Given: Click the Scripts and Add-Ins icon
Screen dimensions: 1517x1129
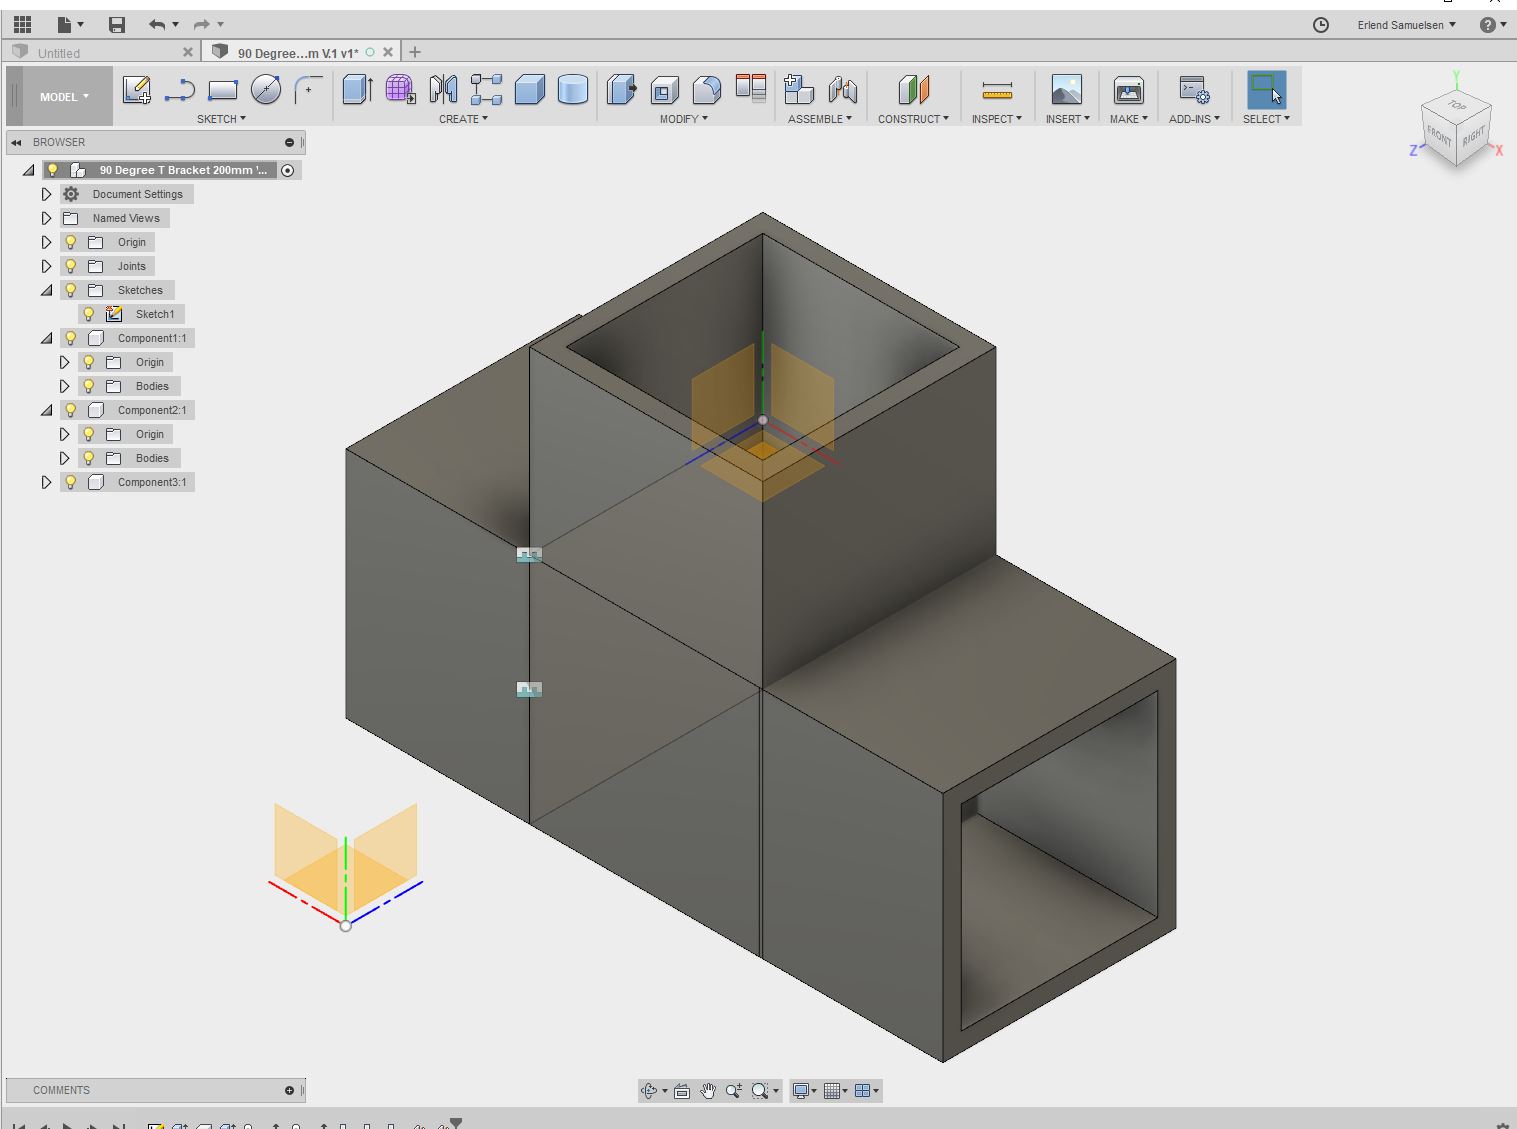Looking at the screenshot, I should coord(1194,90).
